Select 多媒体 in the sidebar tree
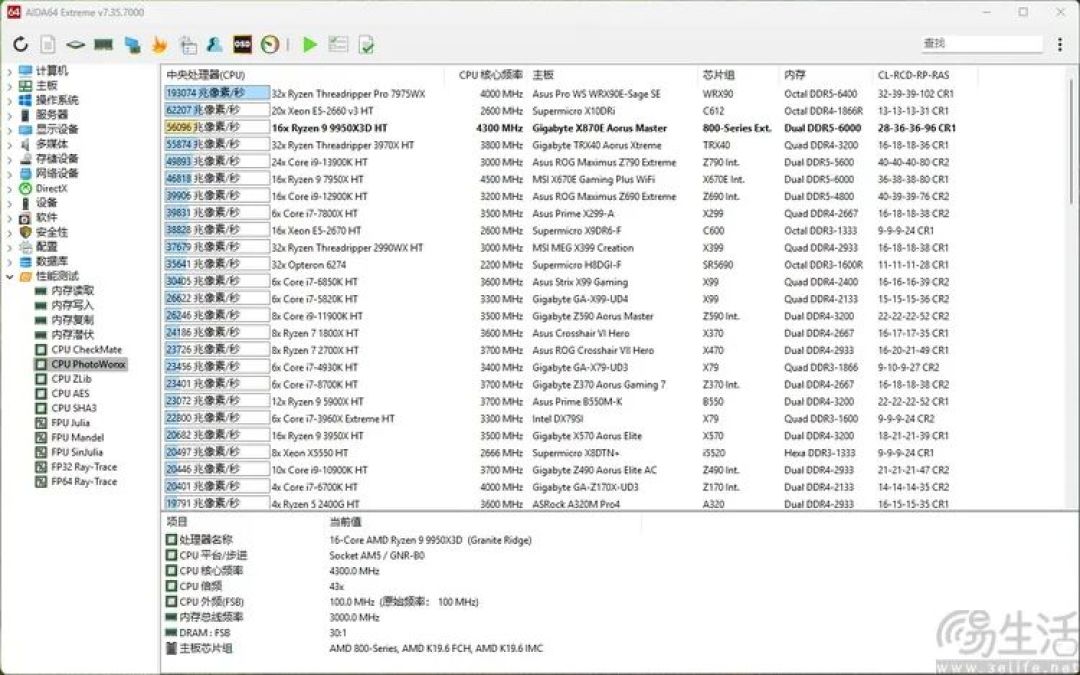The width and height of the screenshot is (1080, 675). pos(52,144)
